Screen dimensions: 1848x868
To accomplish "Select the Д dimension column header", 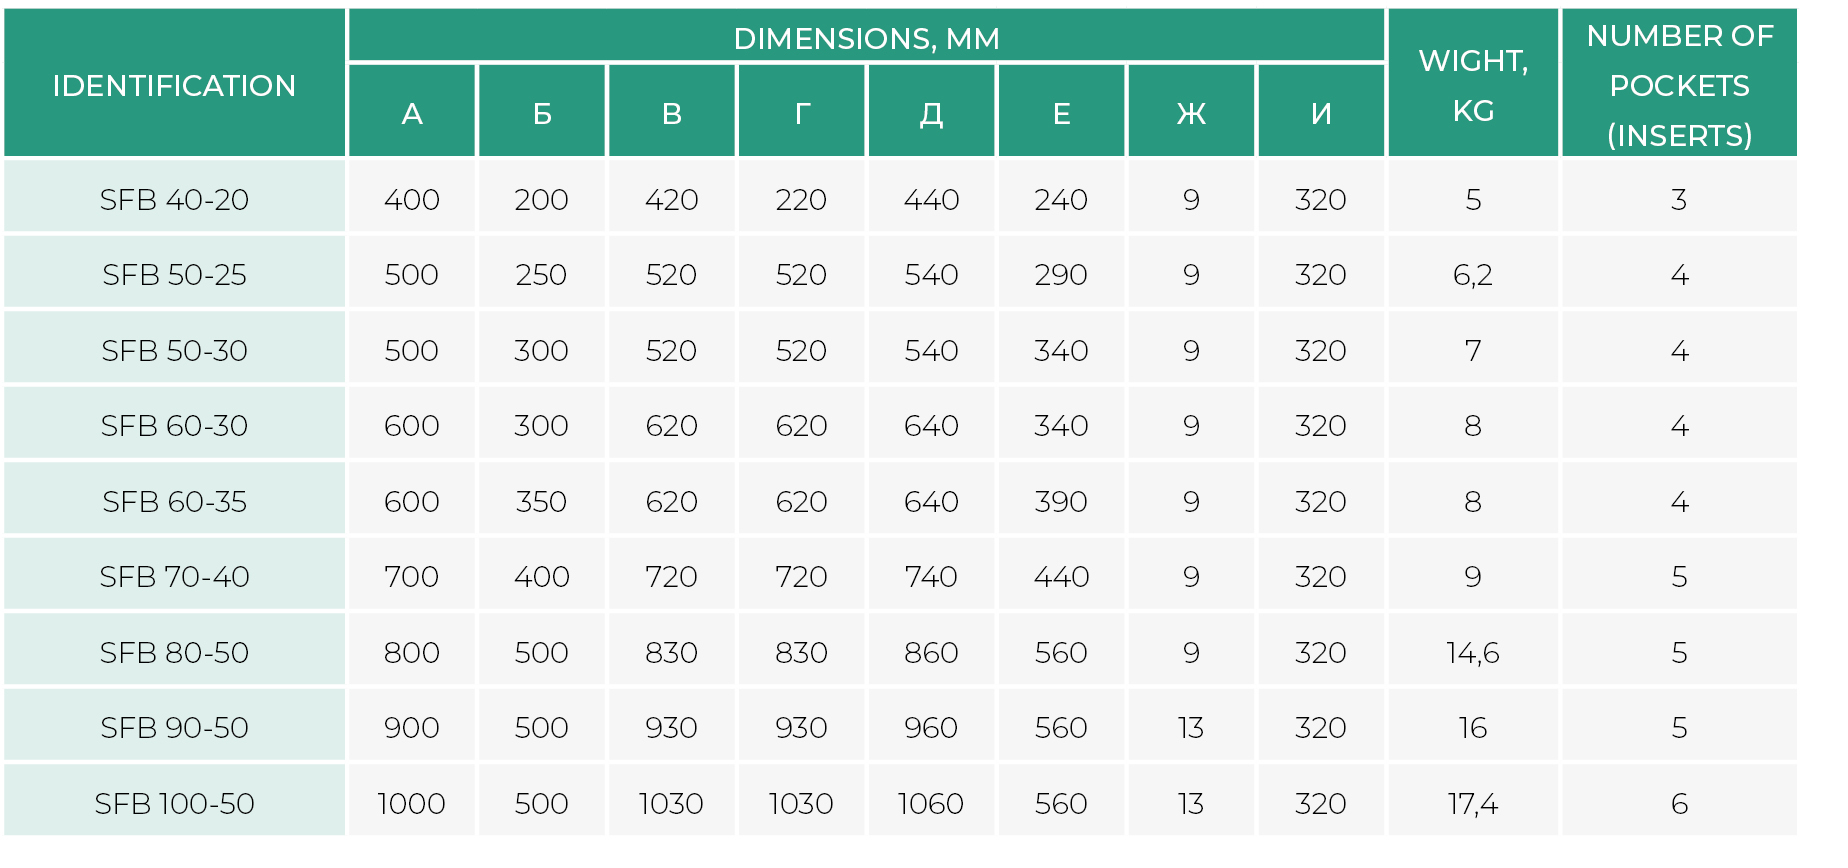I will click(931, 114).
